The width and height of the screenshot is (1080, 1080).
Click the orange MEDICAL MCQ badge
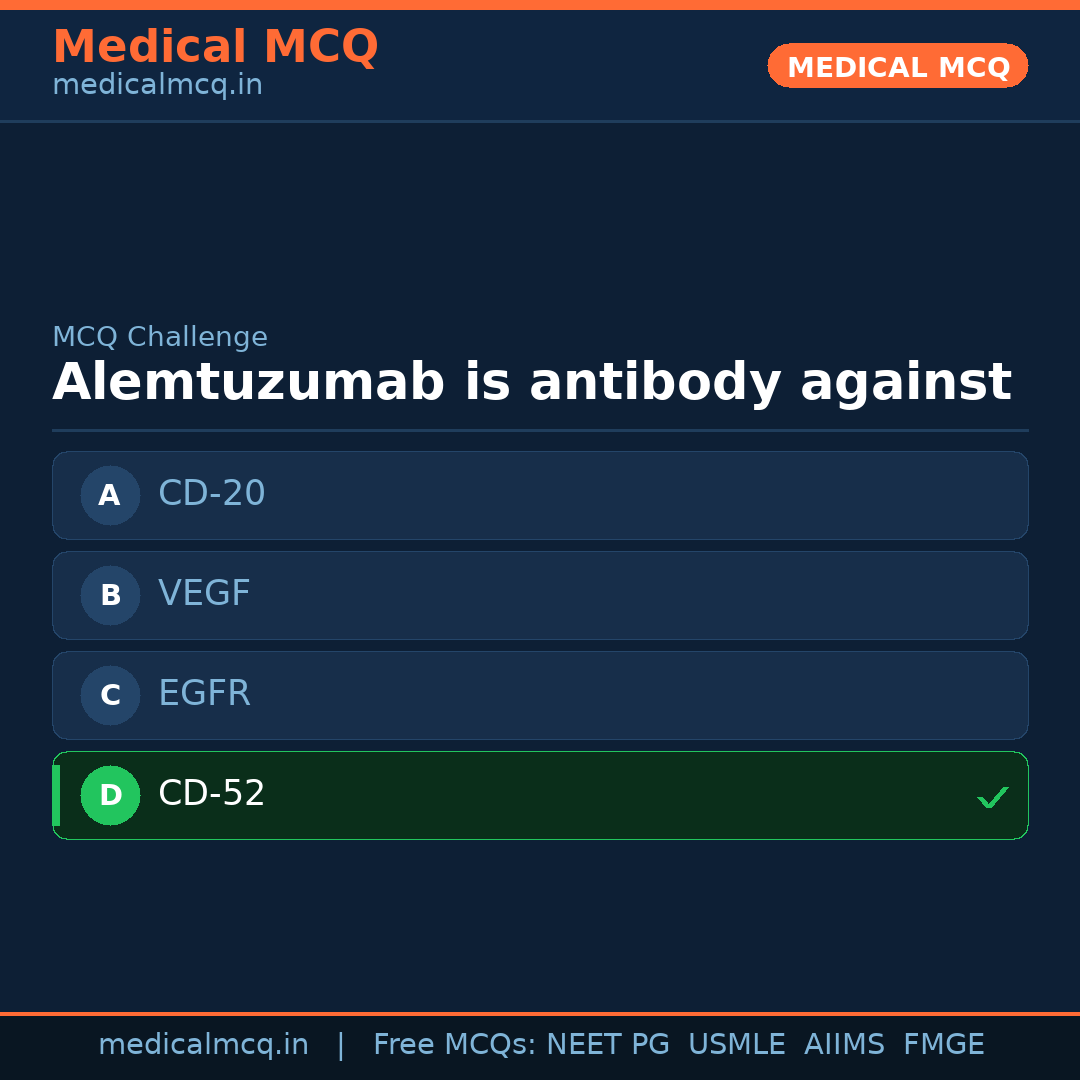[898, 67]
